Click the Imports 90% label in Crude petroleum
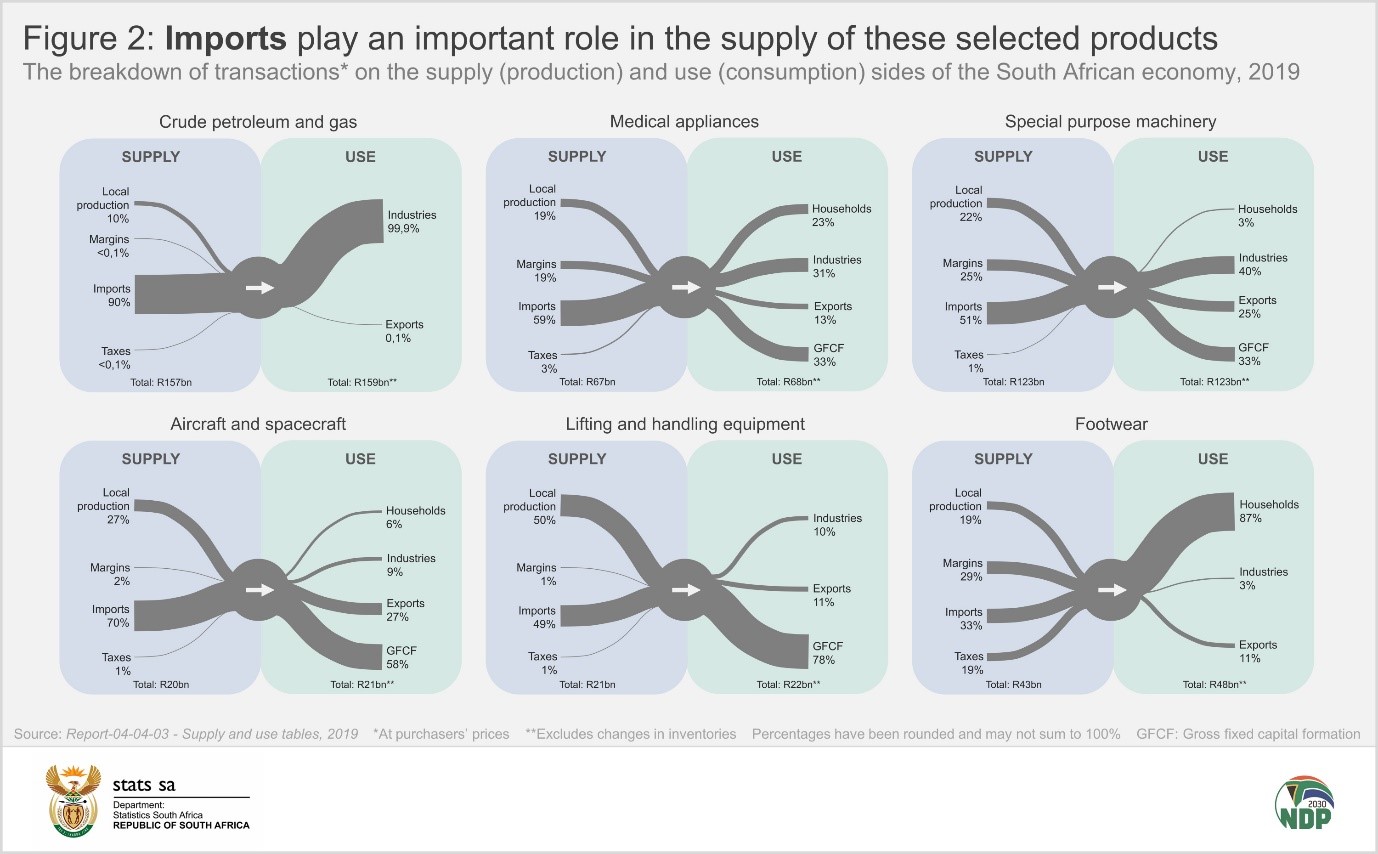 (x=111, y=296)
